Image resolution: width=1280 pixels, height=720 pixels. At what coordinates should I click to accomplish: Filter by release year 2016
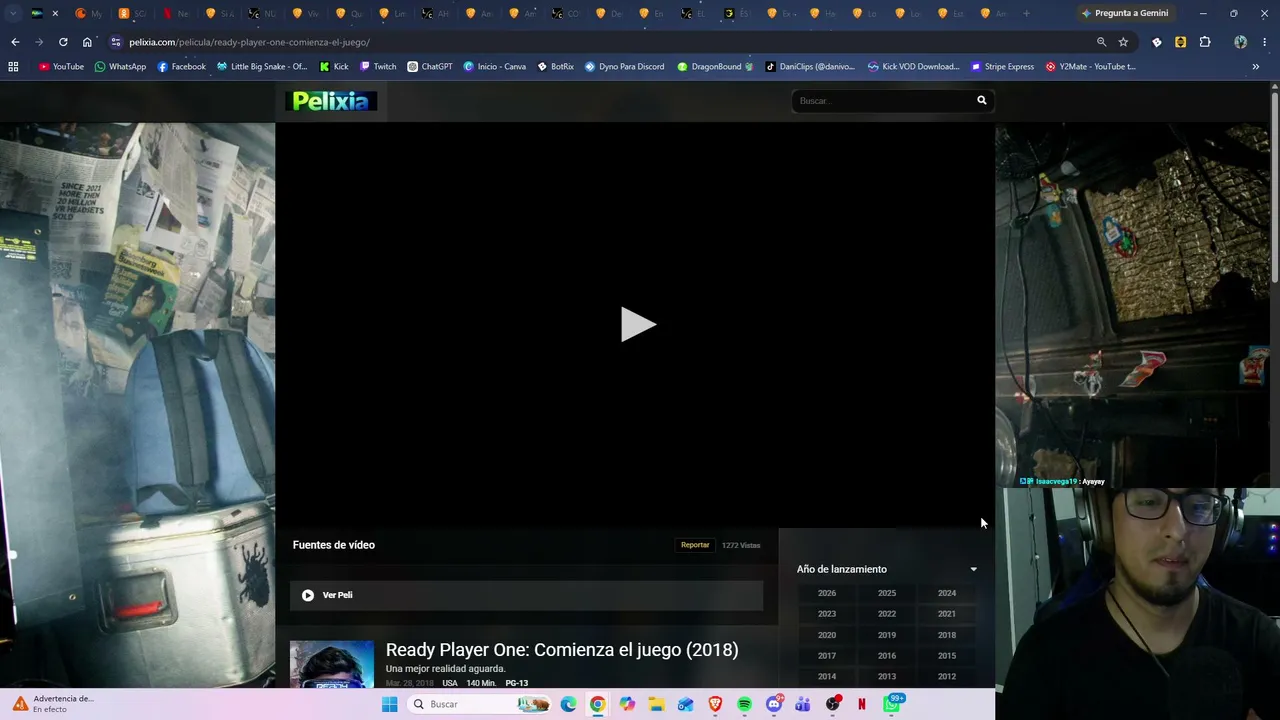887,656
